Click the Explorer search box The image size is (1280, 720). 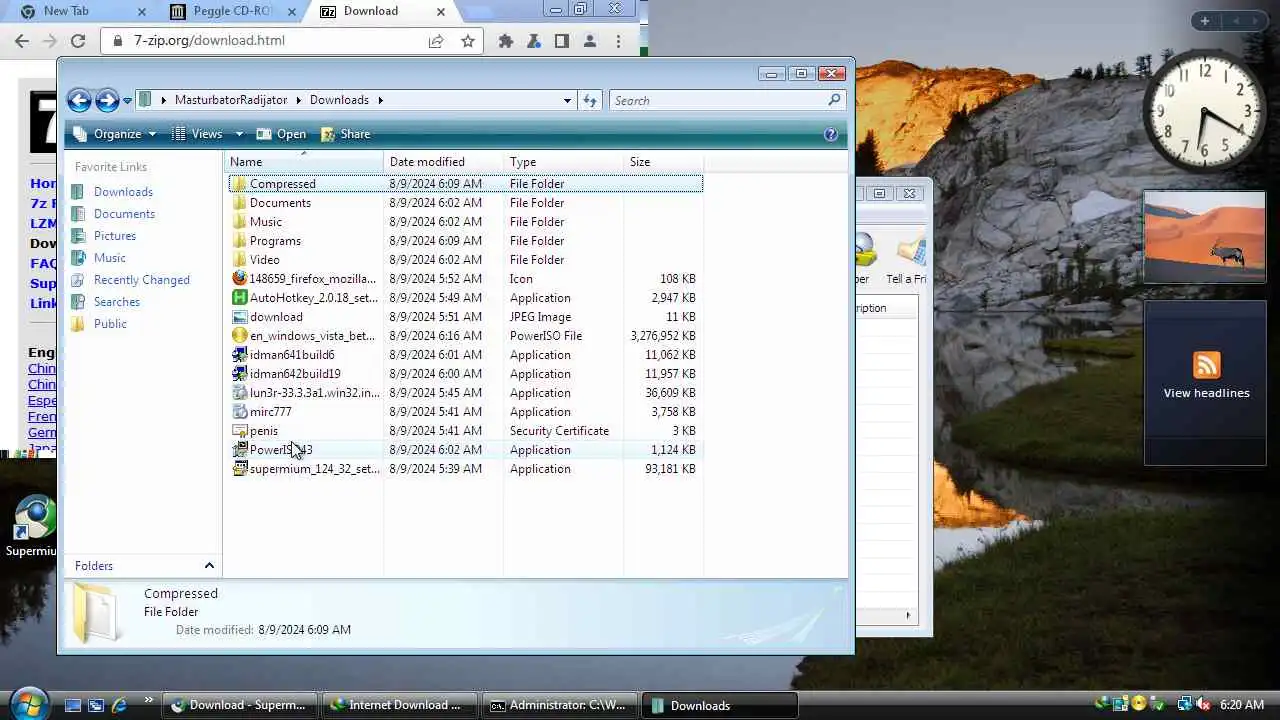tap(720, 100)
